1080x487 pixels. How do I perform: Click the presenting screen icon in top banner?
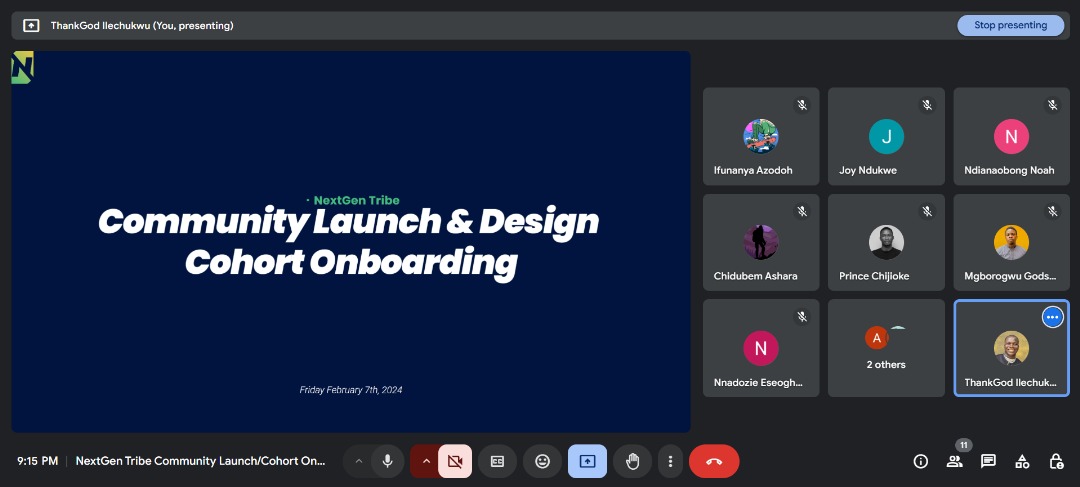pyautogui.click(x=31, y=25)
